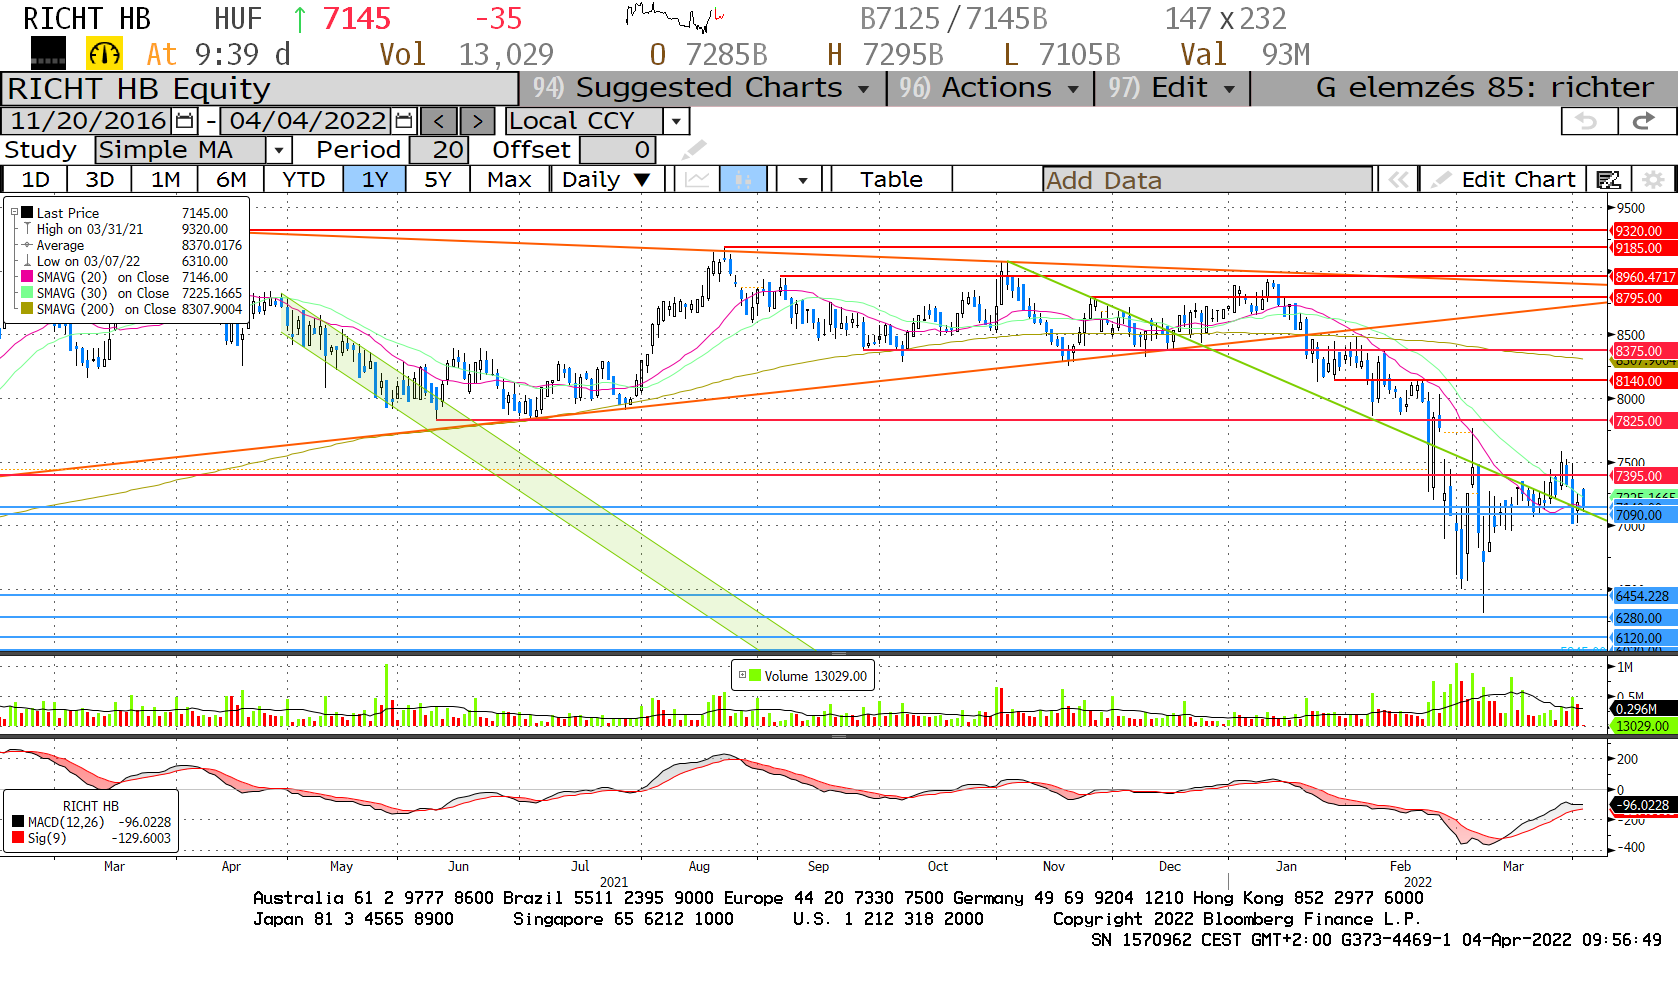Viewport: 1678px width, 983px height.
Task: Click SMAVG (200) olive color swatch
Action: click(27, 309)
